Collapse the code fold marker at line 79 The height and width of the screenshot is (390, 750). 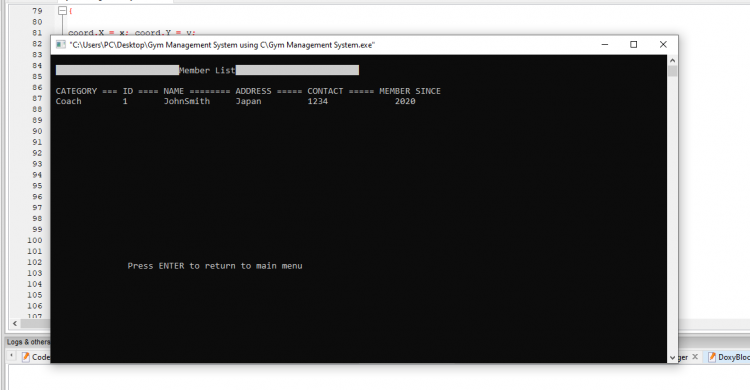(62, 11)
